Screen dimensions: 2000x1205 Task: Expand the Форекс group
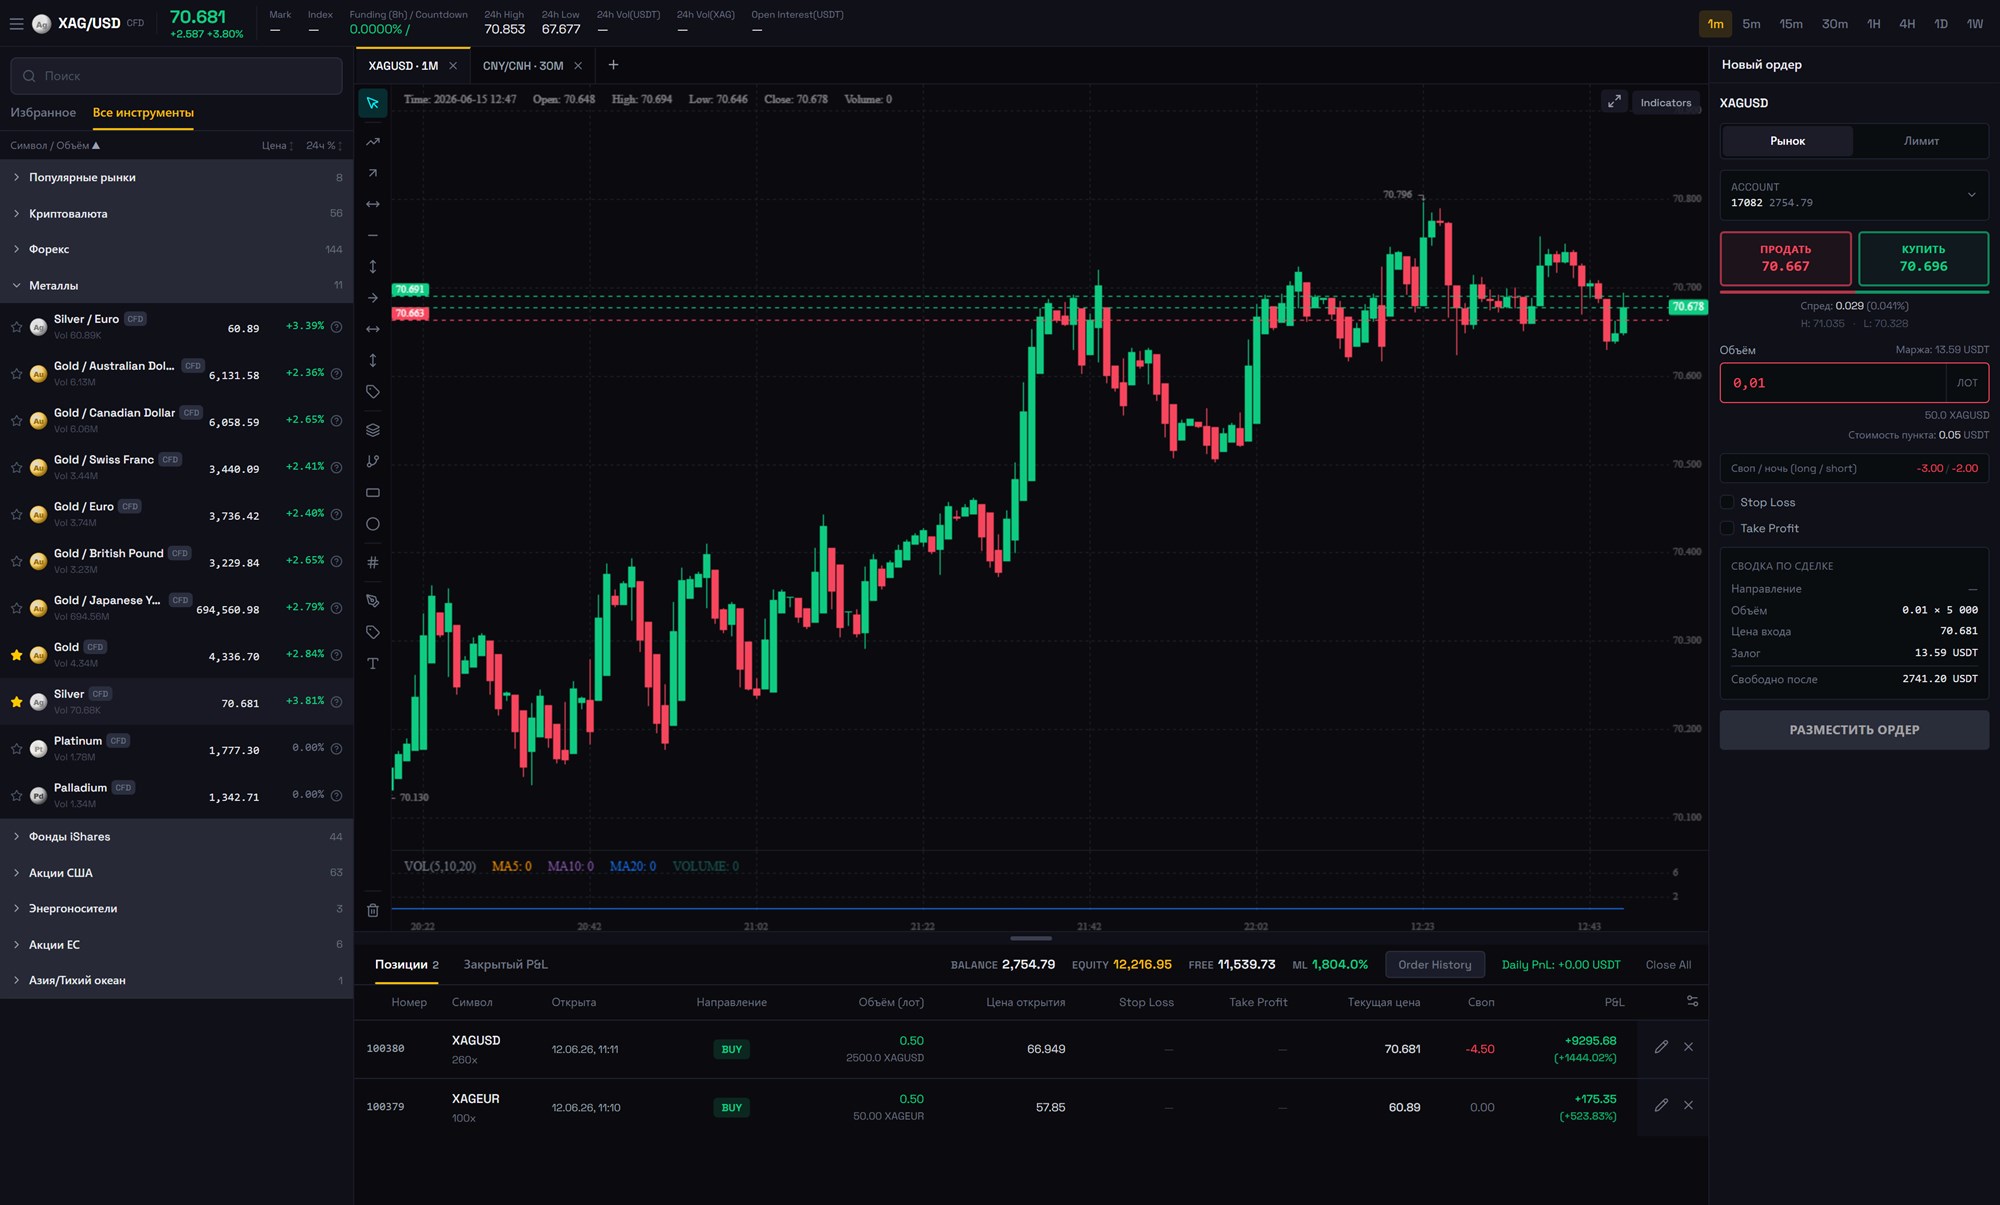(177, 249)
